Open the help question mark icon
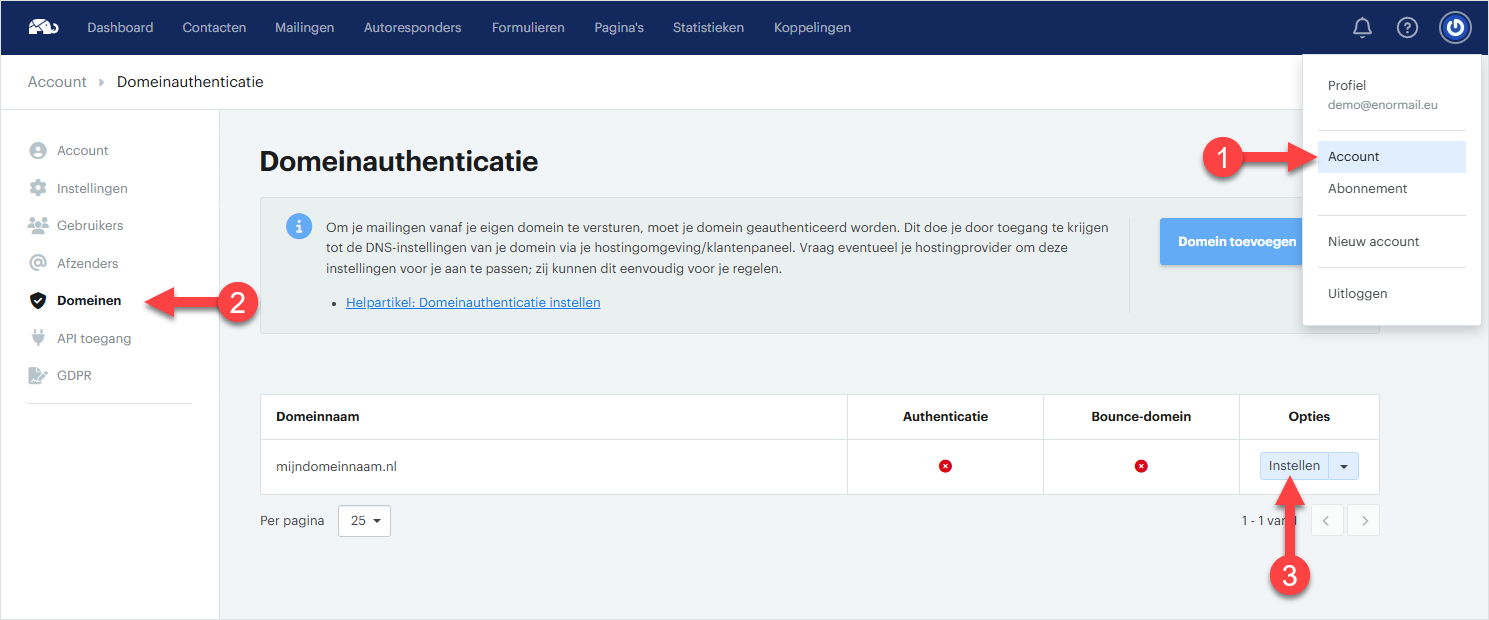The image size is (1489, 620). click(x=1407, y=28)
